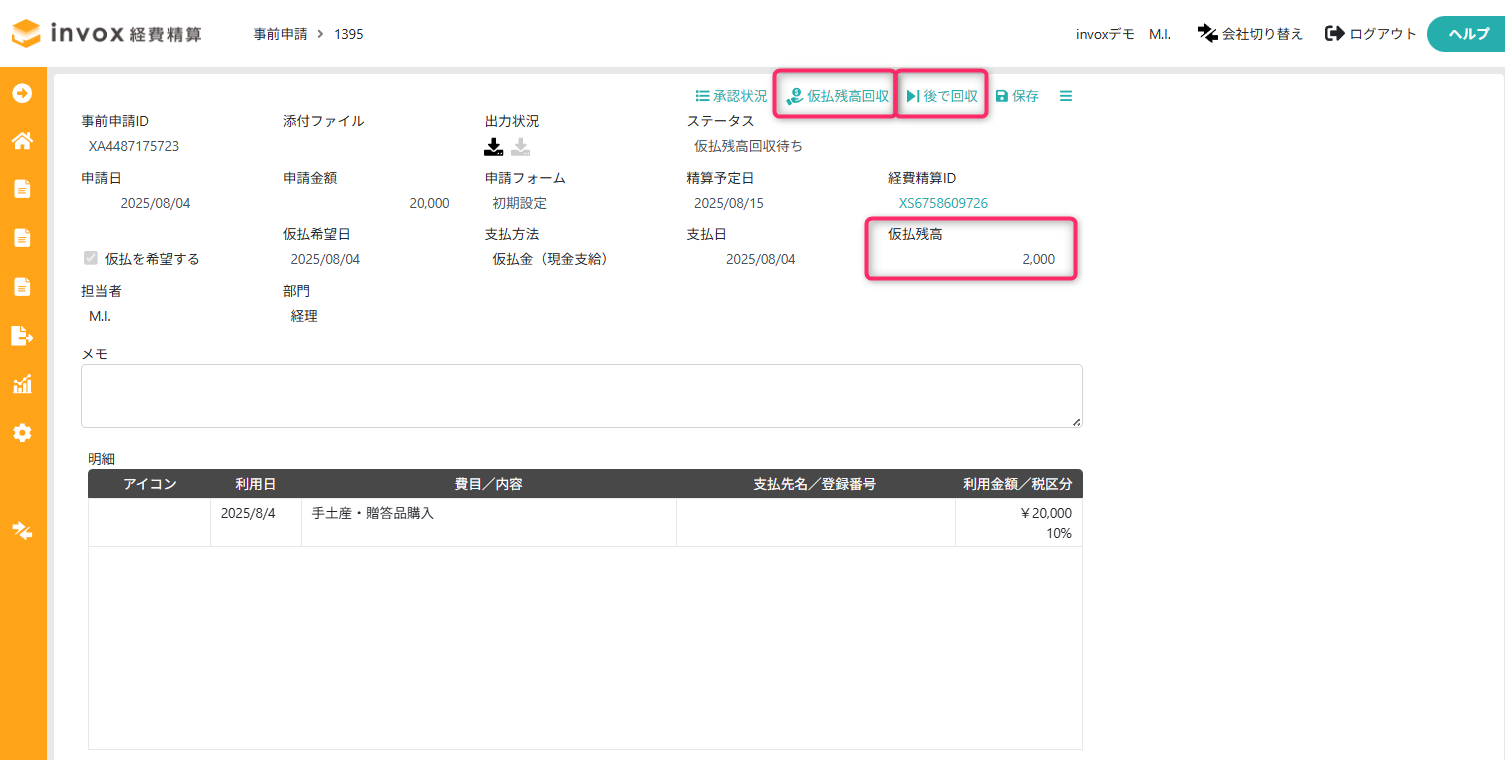The image size is (1505, 760).
Task: Go to 事前申請 breadcrumb
Action: coord(280,34)
